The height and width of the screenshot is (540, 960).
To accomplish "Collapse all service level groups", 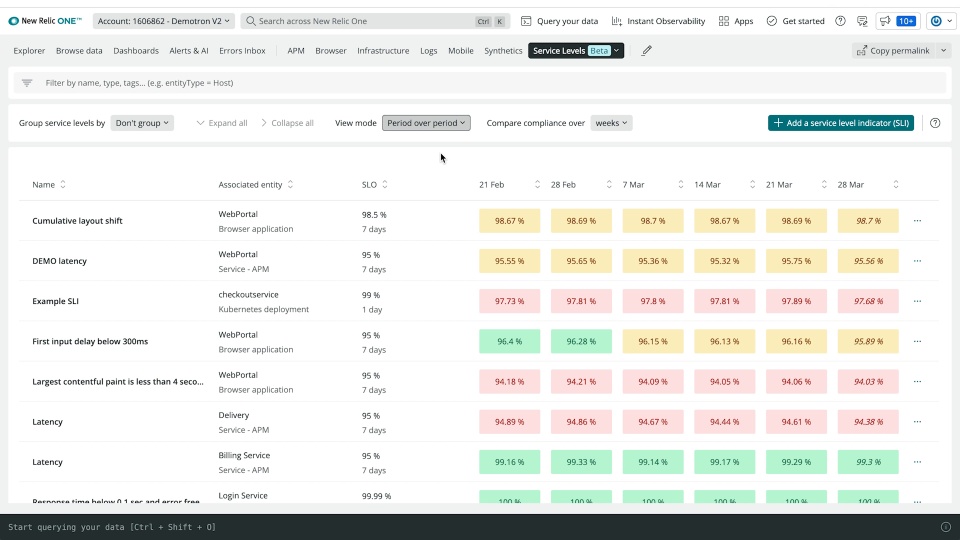I will tap(287, 123).
